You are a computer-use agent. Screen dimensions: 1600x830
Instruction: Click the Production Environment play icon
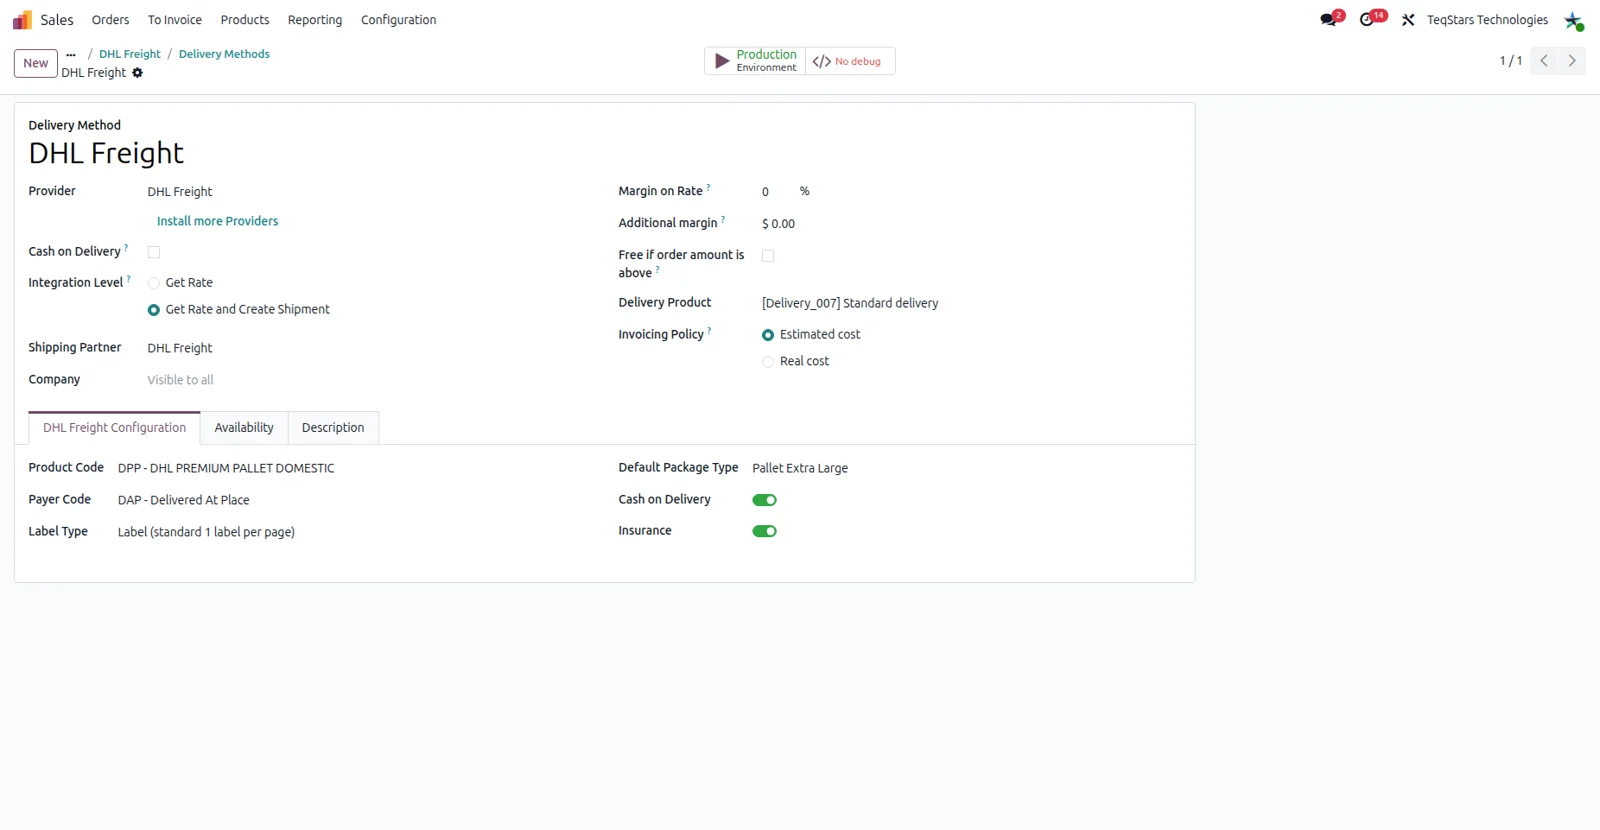point(721,61)
